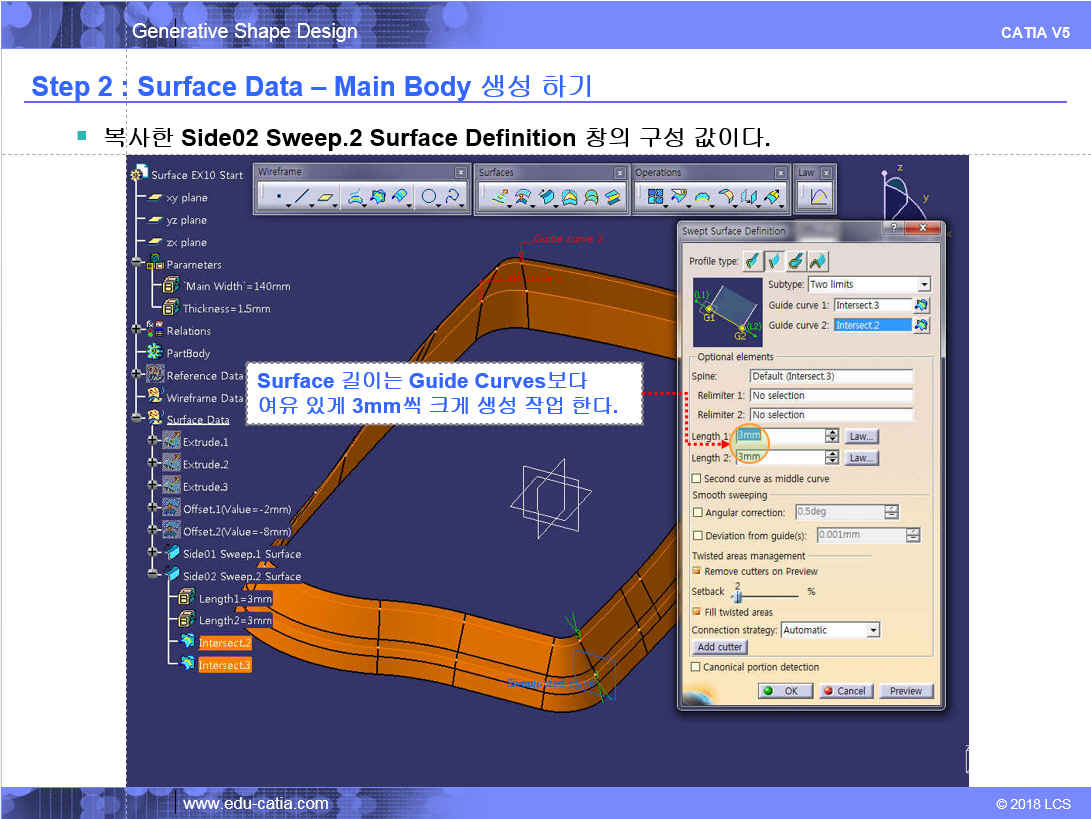
Task: Click the Length 2 input field
Action: (x=779, y=457)
